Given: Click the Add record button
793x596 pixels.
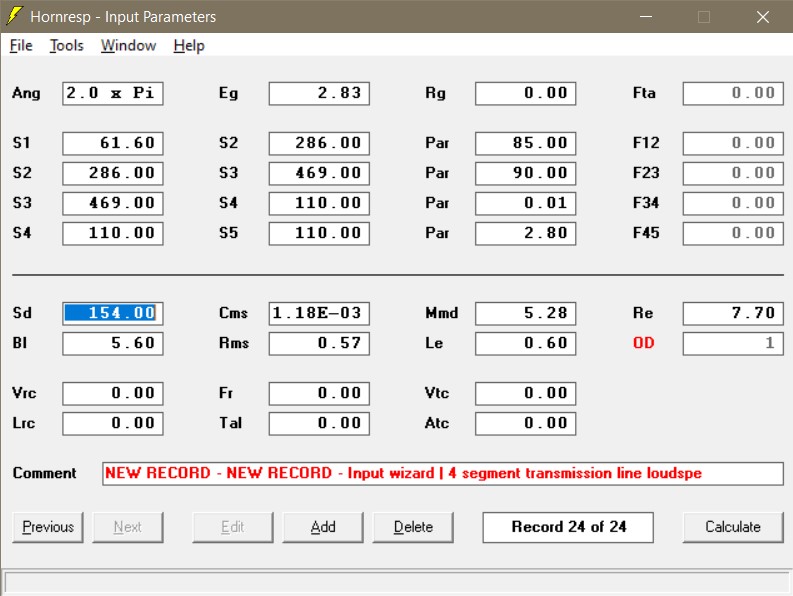Looking at the screenshot, I should coord(323,527).
